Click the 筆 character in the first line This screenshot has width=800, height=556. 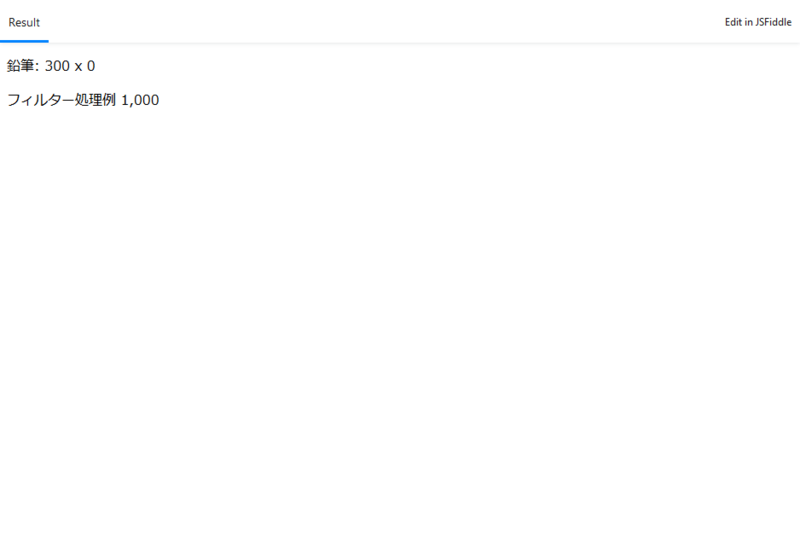pyautogui.click(x=28, y=66)
